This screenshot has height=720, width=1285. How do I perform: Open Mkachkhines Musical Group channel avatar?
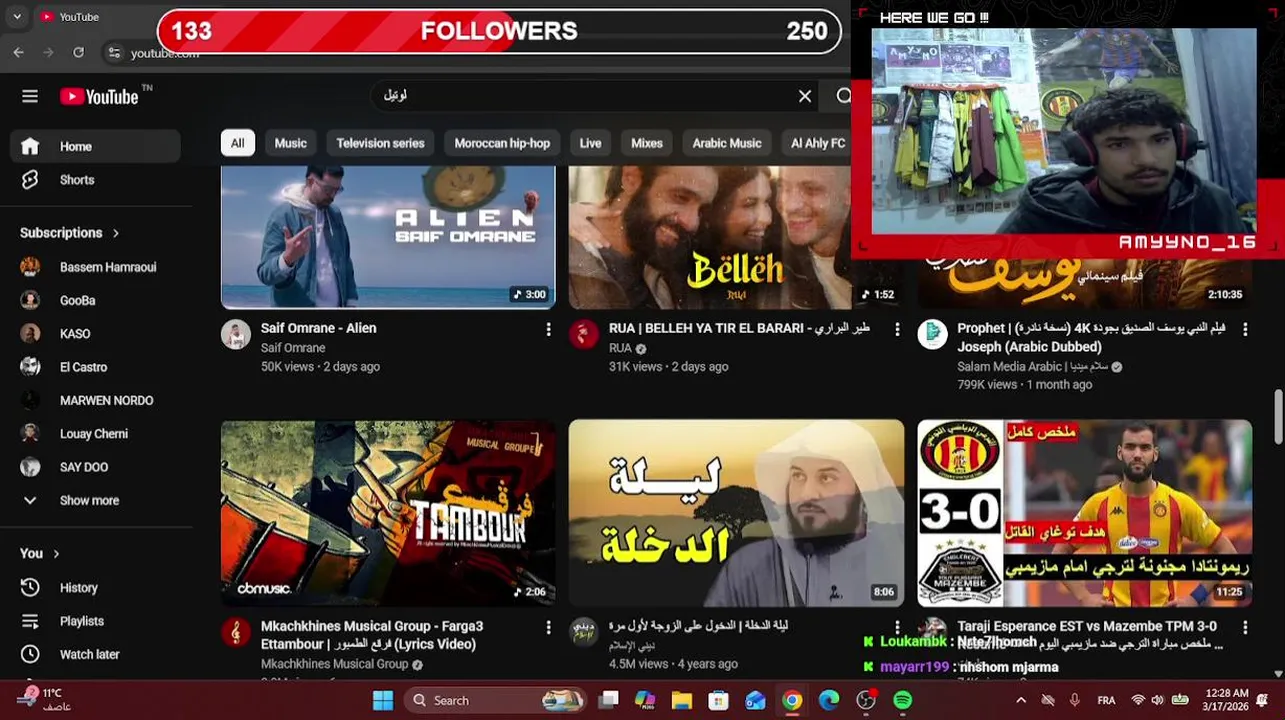point(236,632)
